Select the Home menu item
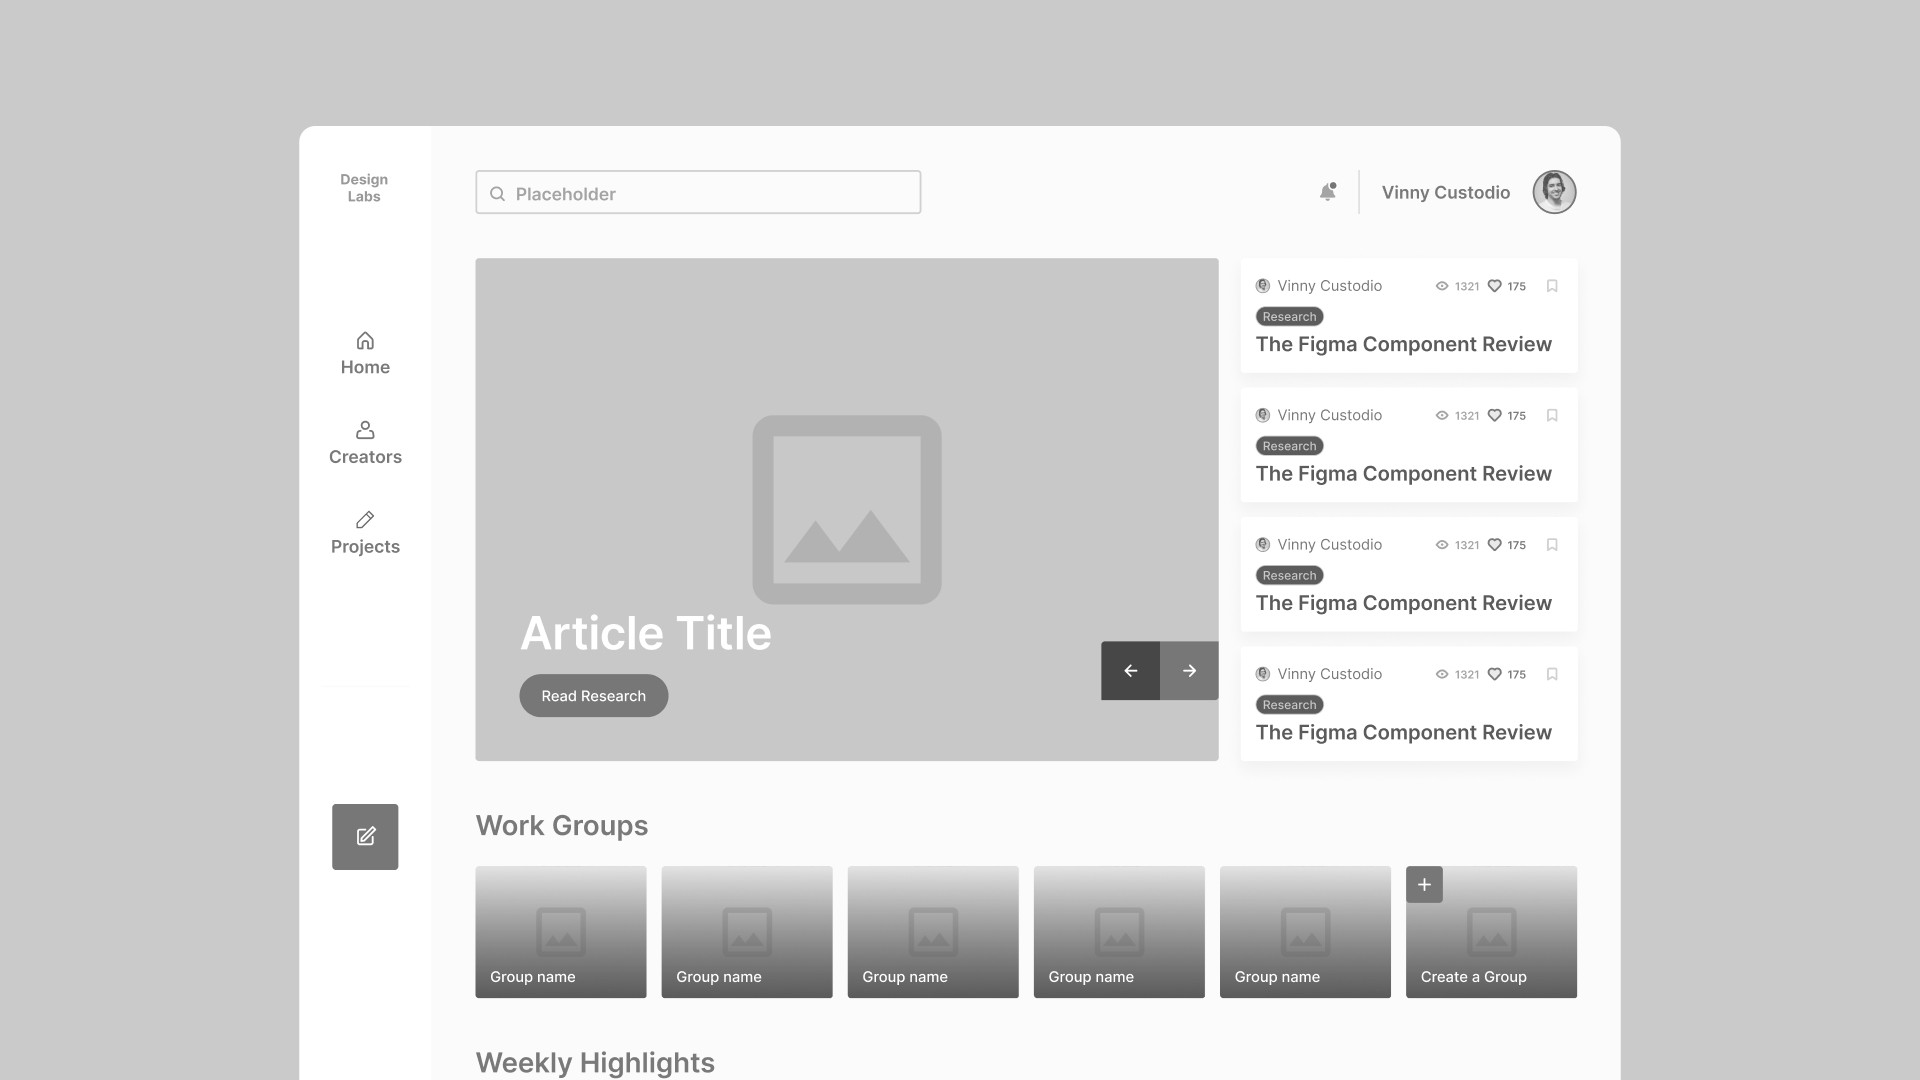The height and width of the screenshot is (1080, 1920). point(365,353)
